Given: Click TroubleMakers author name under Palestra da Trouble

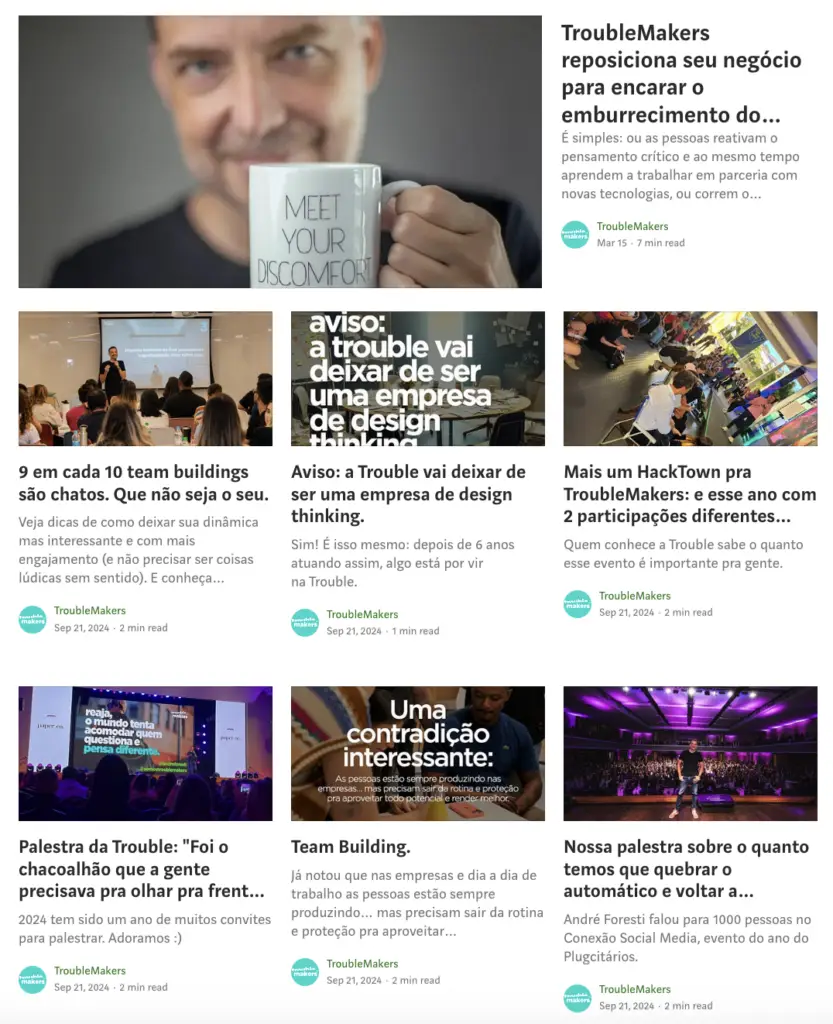Looking at the screenshot, I should (x=89, y=970).
